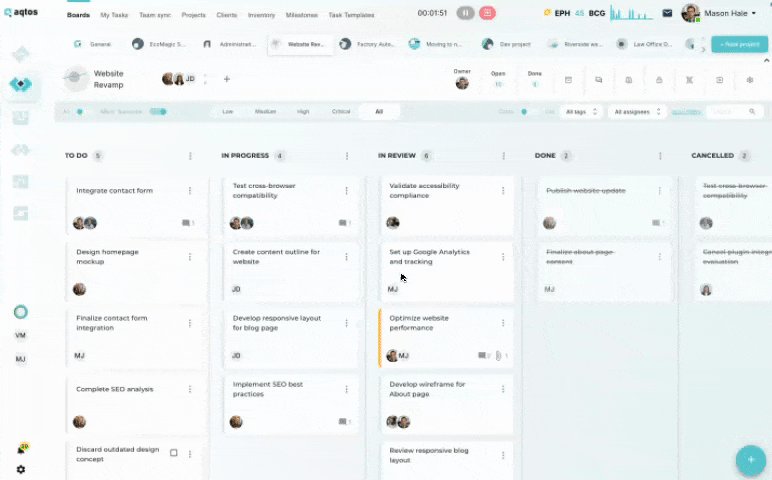
Task: Open the Clients menu item
Action: click(226, 15)
